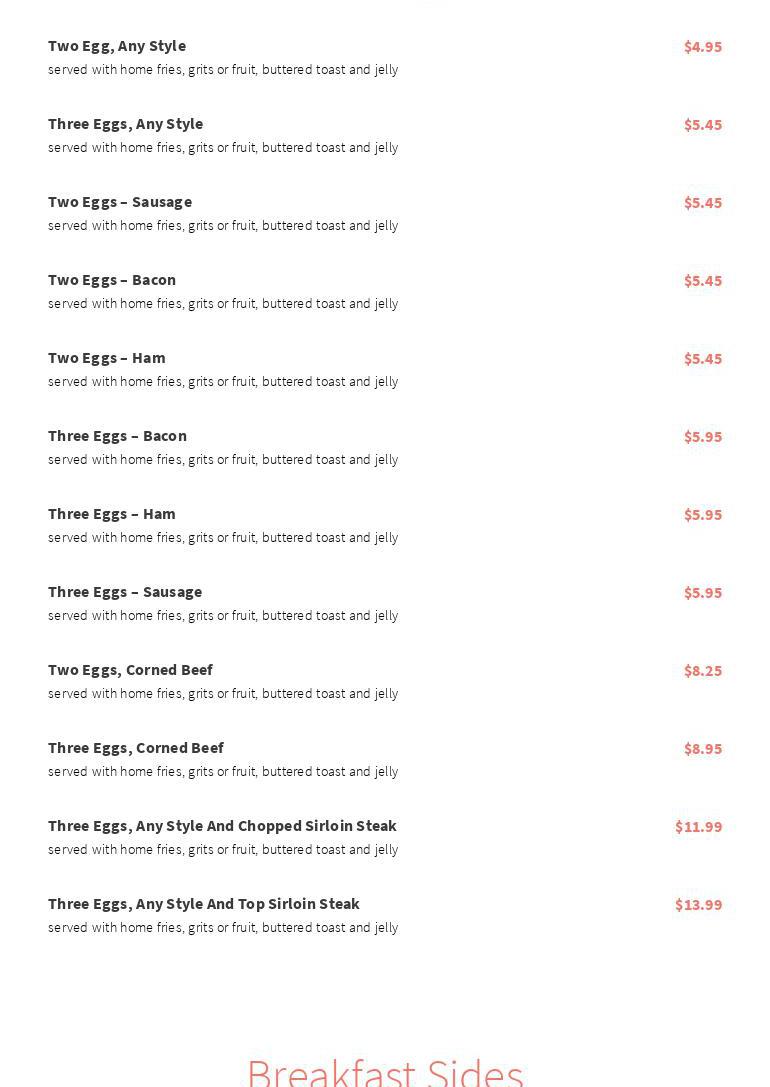Open the Three Eggs – Sausage item
The width and height of the screenshot is (770, 1087).
point(125,592)
